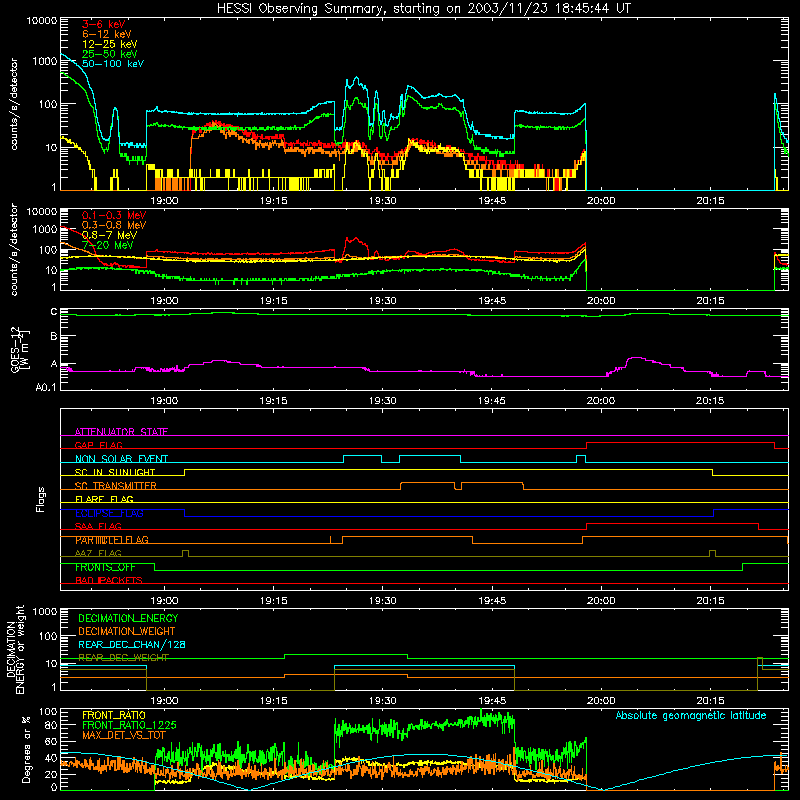
Task: Select the 6-12 keV legend label
Action: pyautogui.click(x=107, y=34)
